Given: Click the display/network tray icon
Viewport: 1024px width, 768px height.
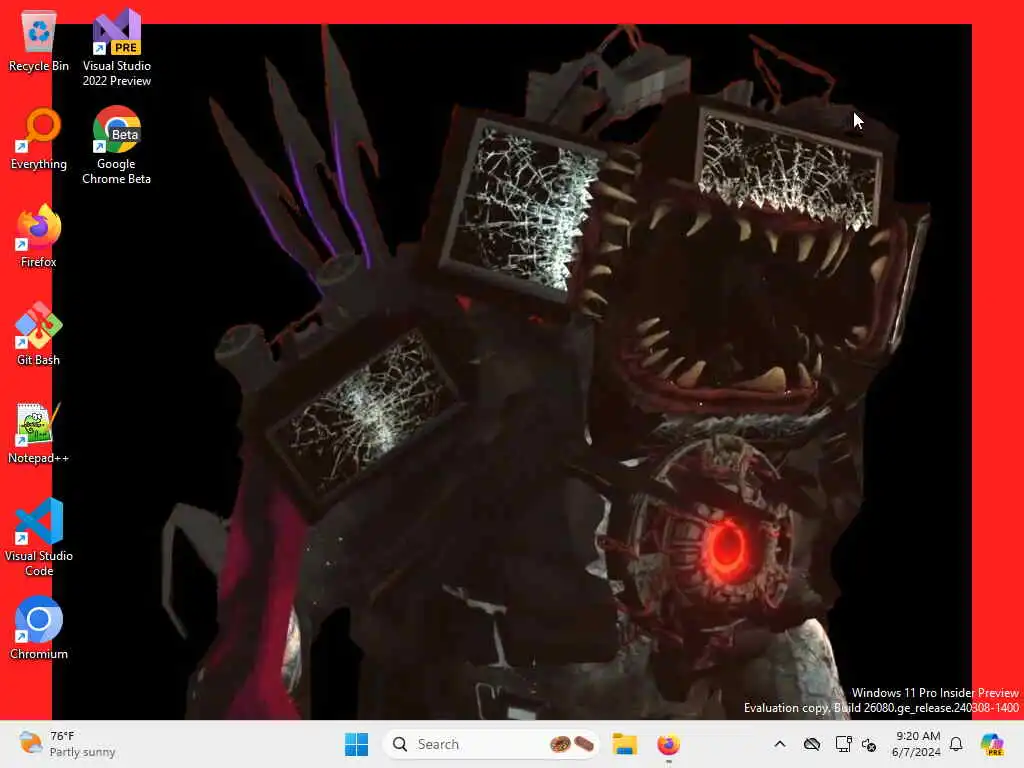Looking at the screenshot, I should click(x=843, y=744).
